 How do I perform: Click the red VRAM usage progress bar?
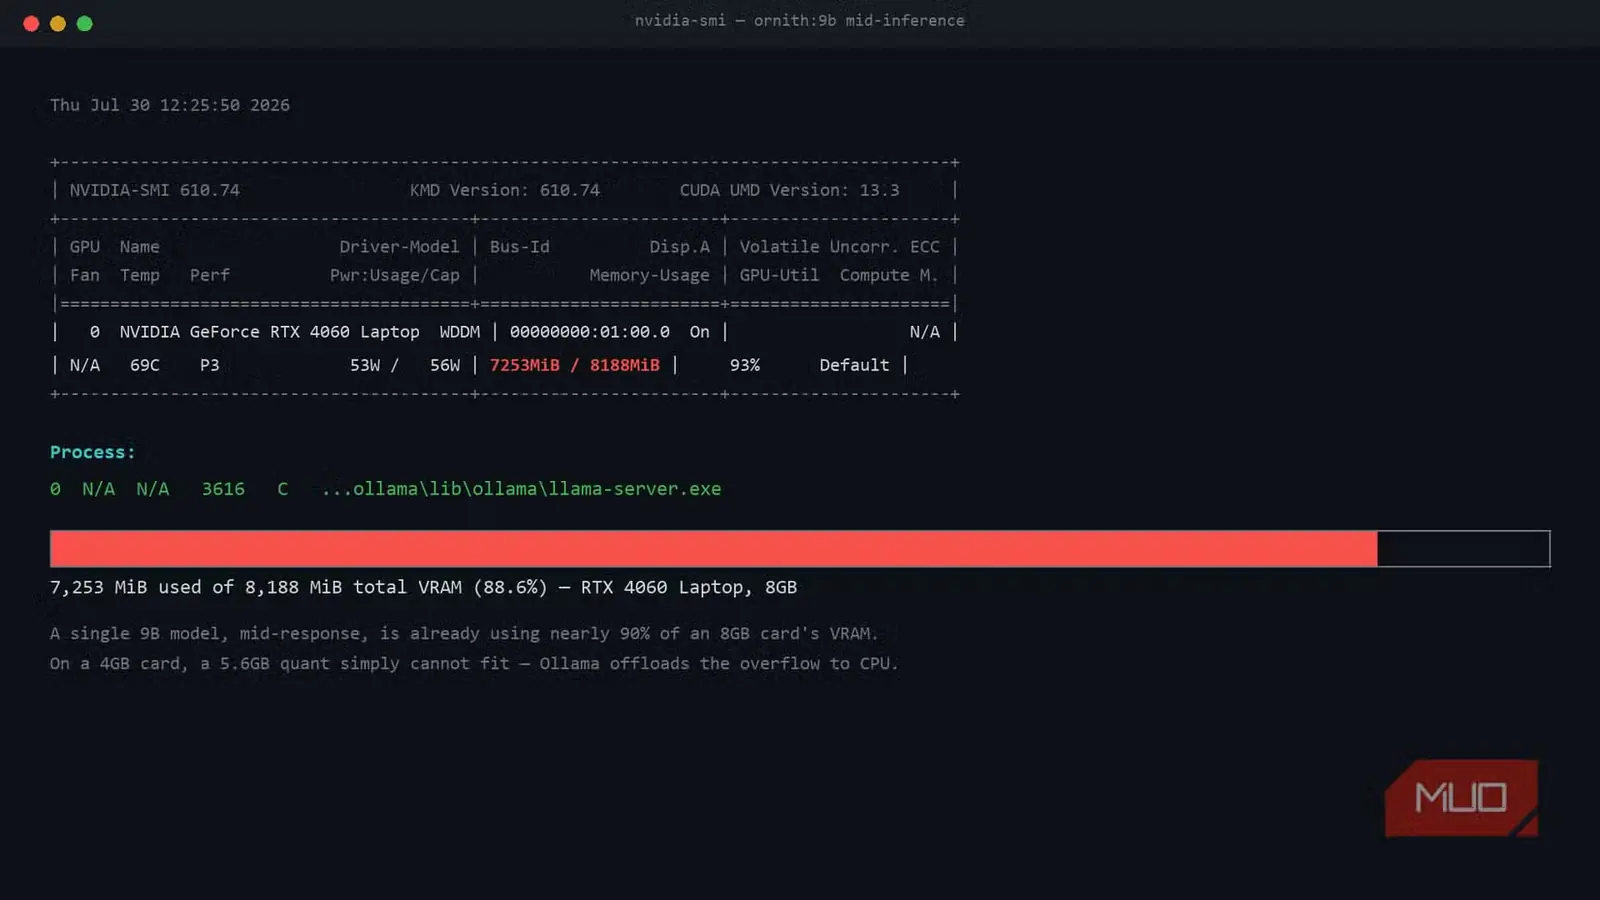click(x=713, y=549)
